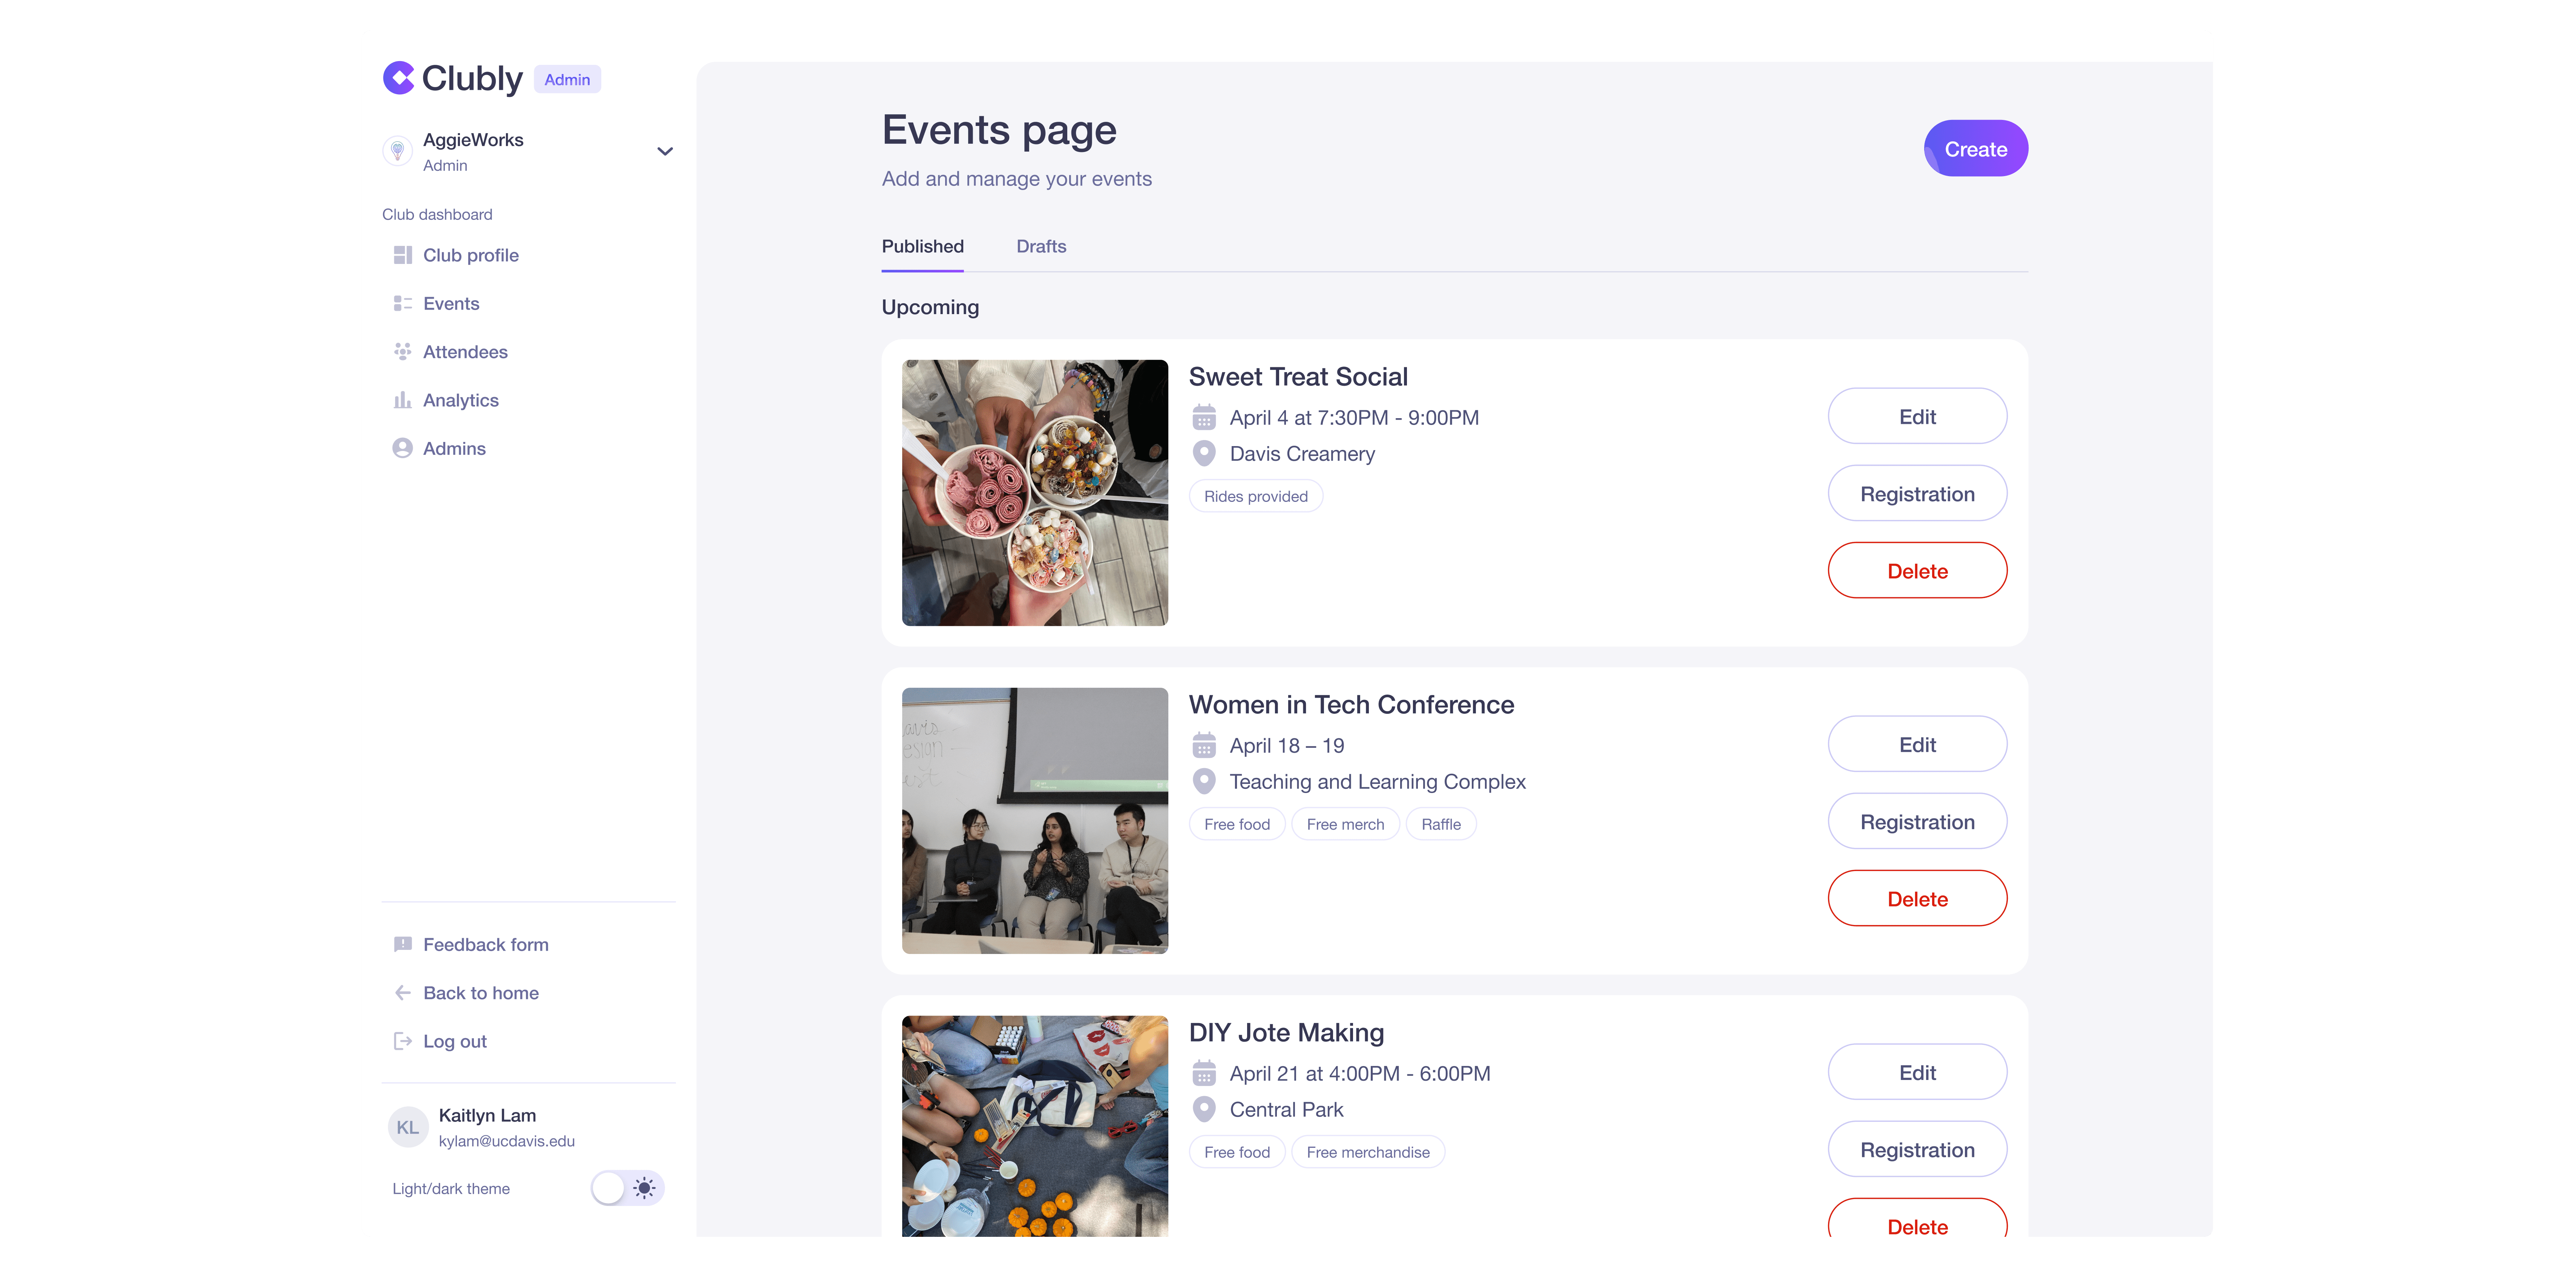Click the Sweet Treat Social ice cream thumbnail
This screenshot has width=2576, height=1267.
pyautogui.click(x=1034, y=493)
